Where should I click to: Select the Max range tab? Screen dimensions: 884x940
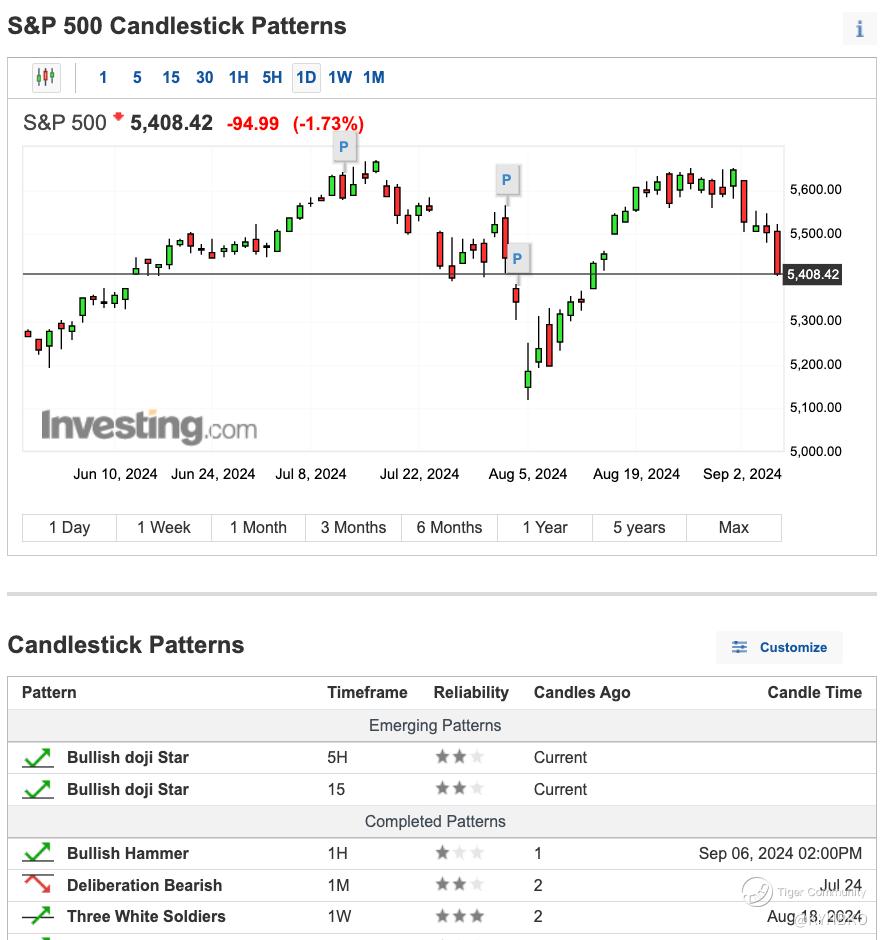(x=733, y=527)
